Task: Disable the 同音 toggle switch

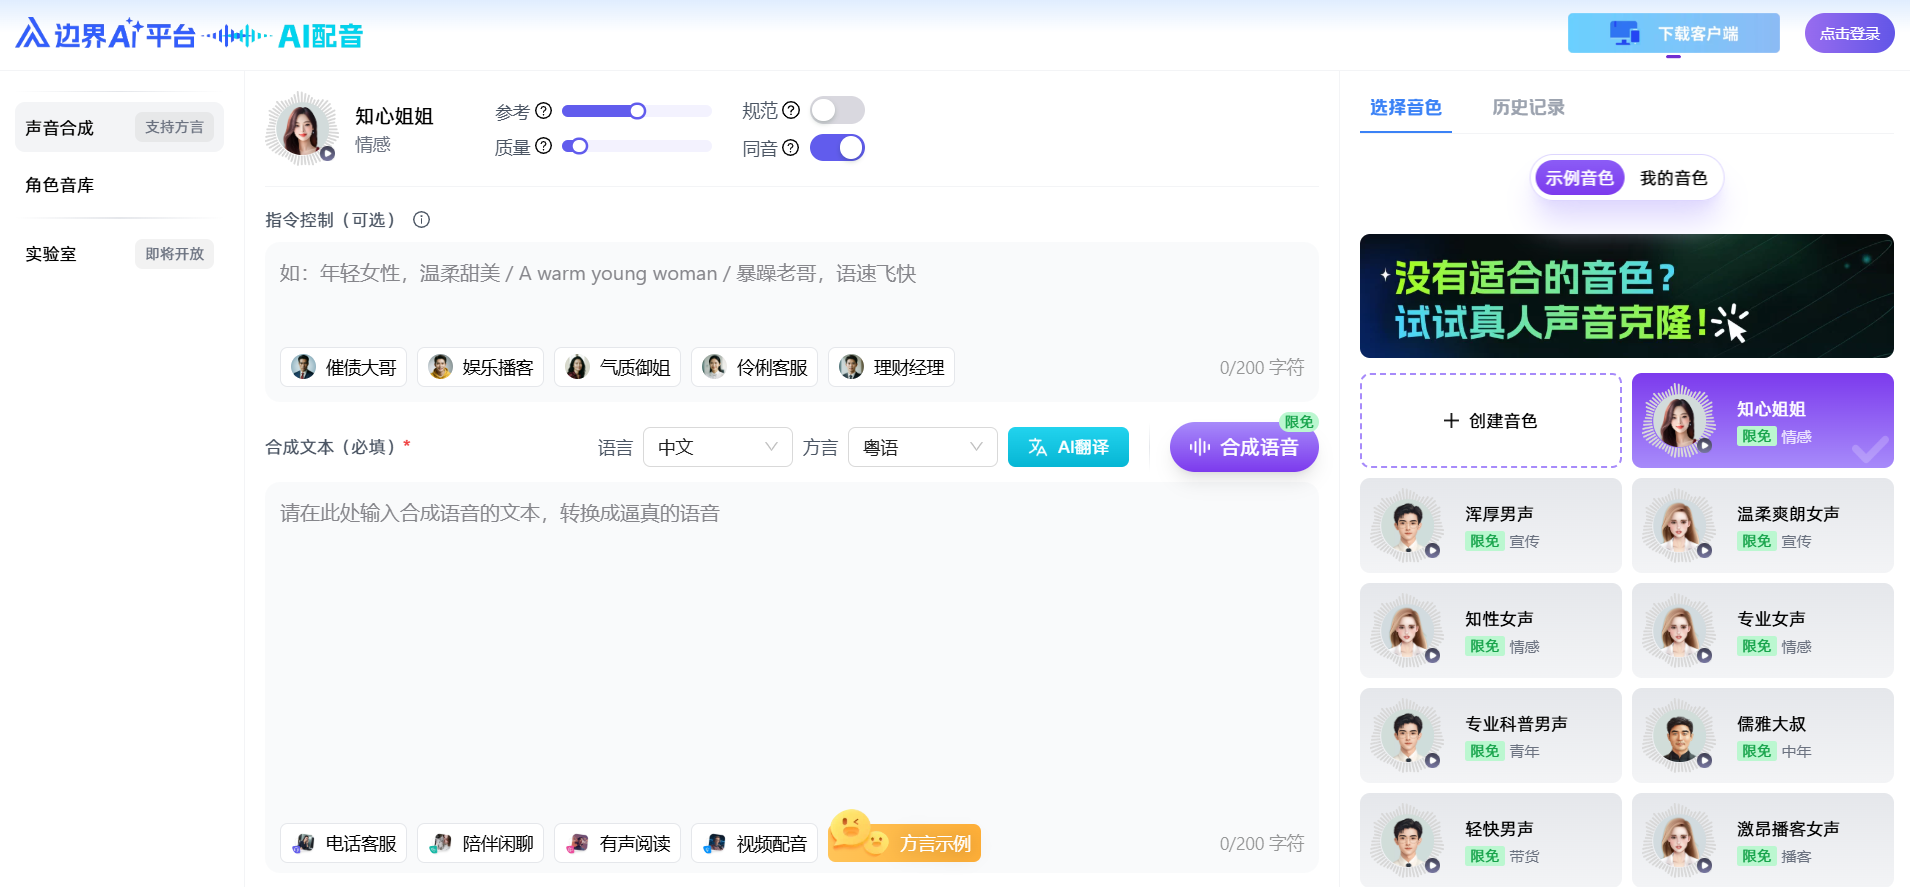Action: [x=837, y=148]
